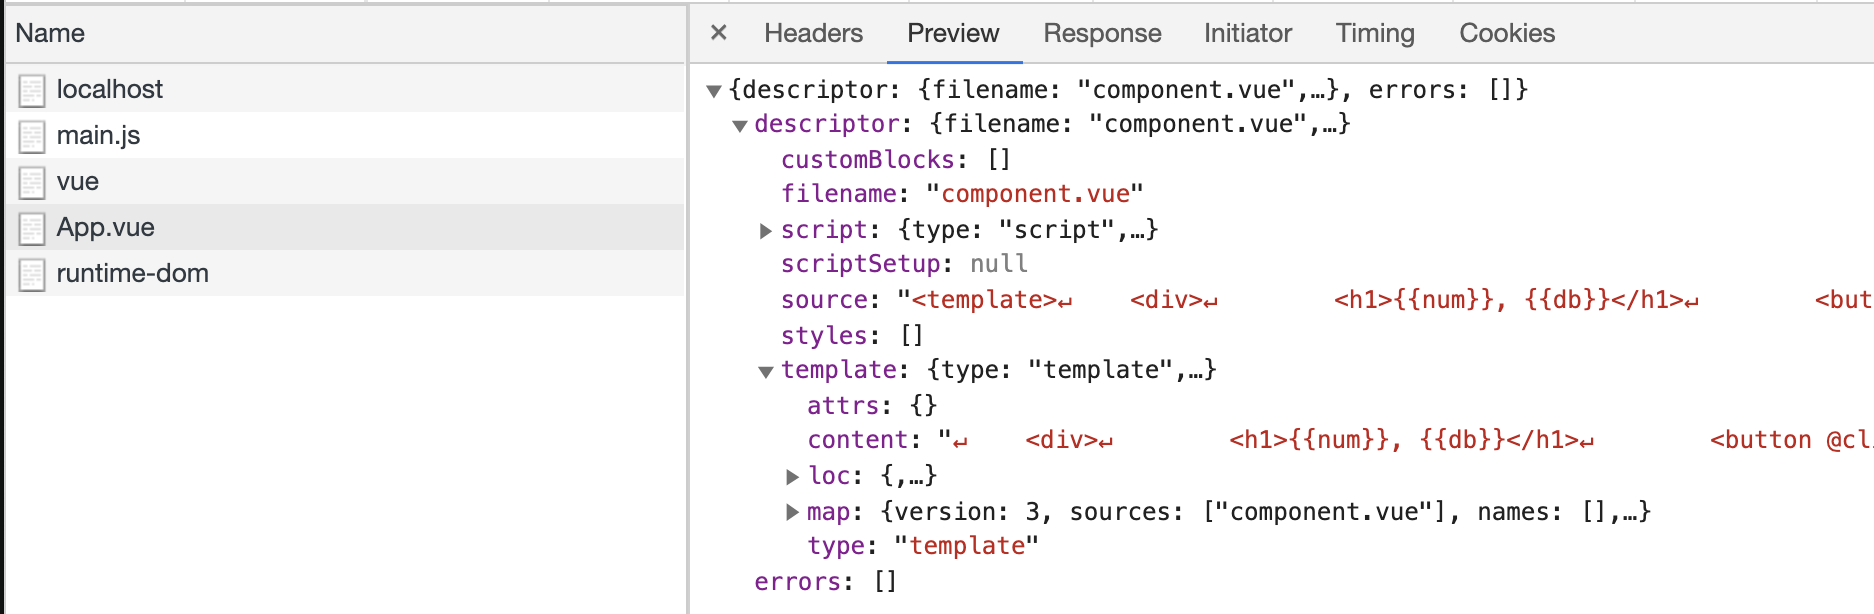Collapse the root response object
1874x614 pixels.
click(x=714, y=91)
